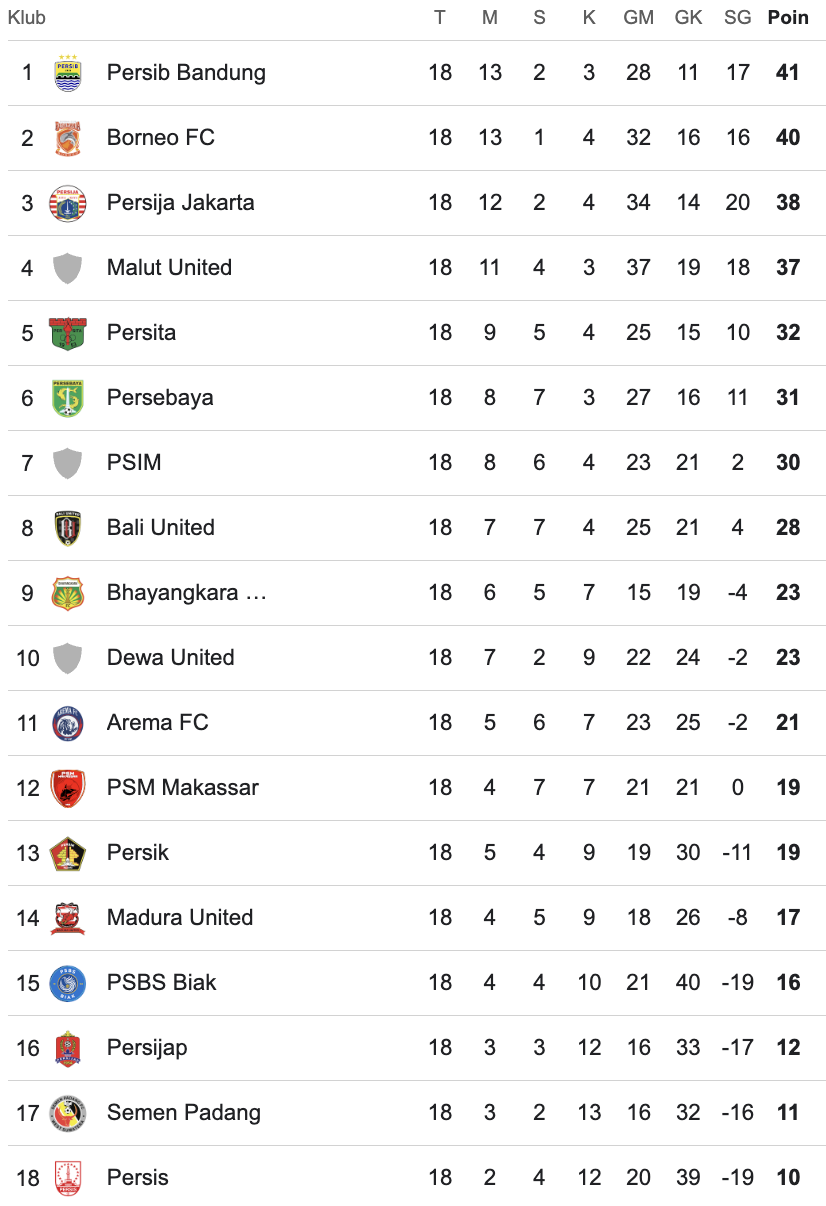The height and width of the screenshot is (1206, 826).
Task: Click the Borneo FC club logo
Action: click(x=68, y=138)
